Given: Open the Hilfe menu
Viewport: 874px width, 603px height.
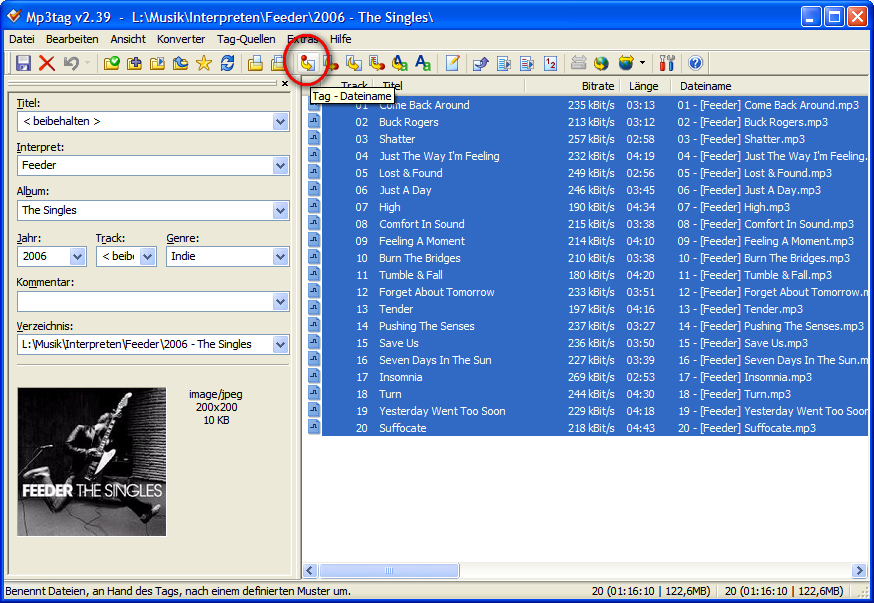Looking at the screenshot, I should [341, 39].
